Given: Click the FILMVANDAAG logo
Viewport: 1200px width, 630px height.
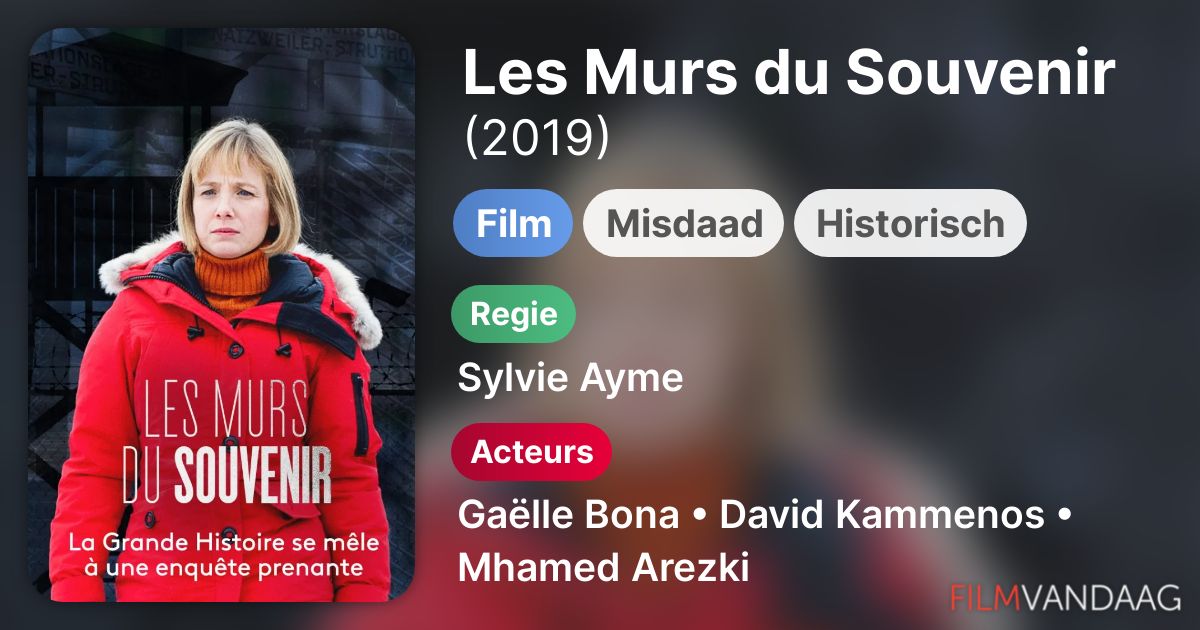Looking at the screenshot, I should tap(1065, 597).
